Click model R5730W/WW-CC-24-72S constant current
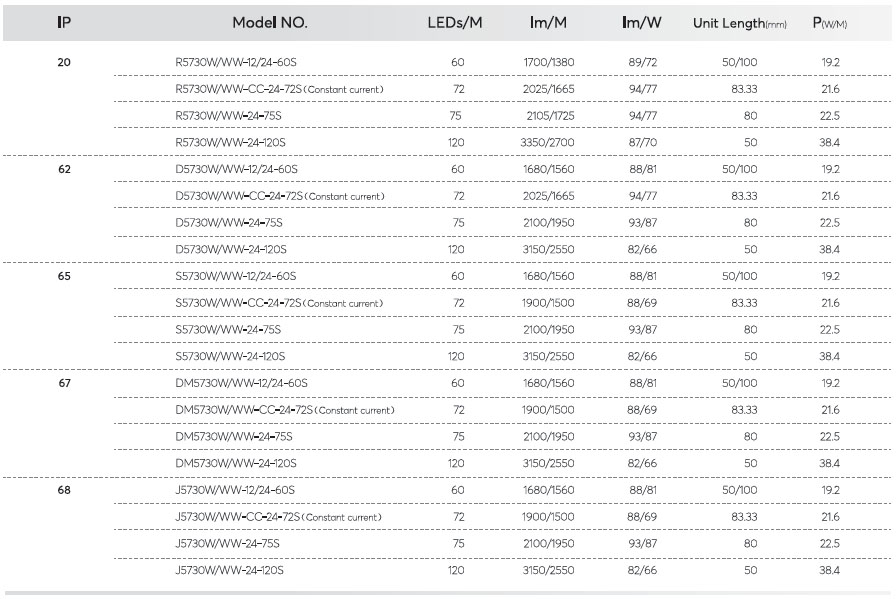The height and width of the screenshot is (599, 896). 279,89
